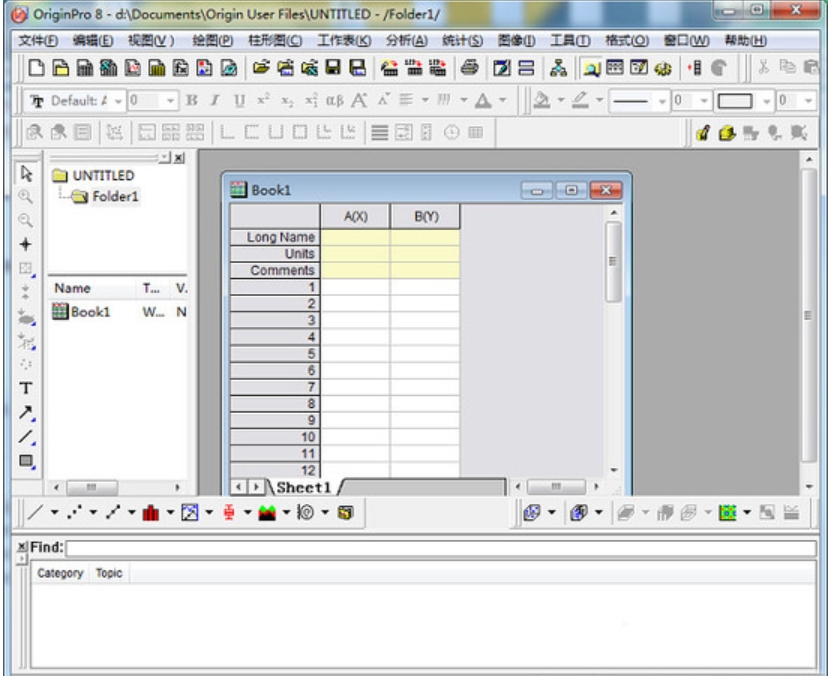Select the Line drawing tool
The width and height of the screenshot is (828, 676).
[x=25, y=436]
